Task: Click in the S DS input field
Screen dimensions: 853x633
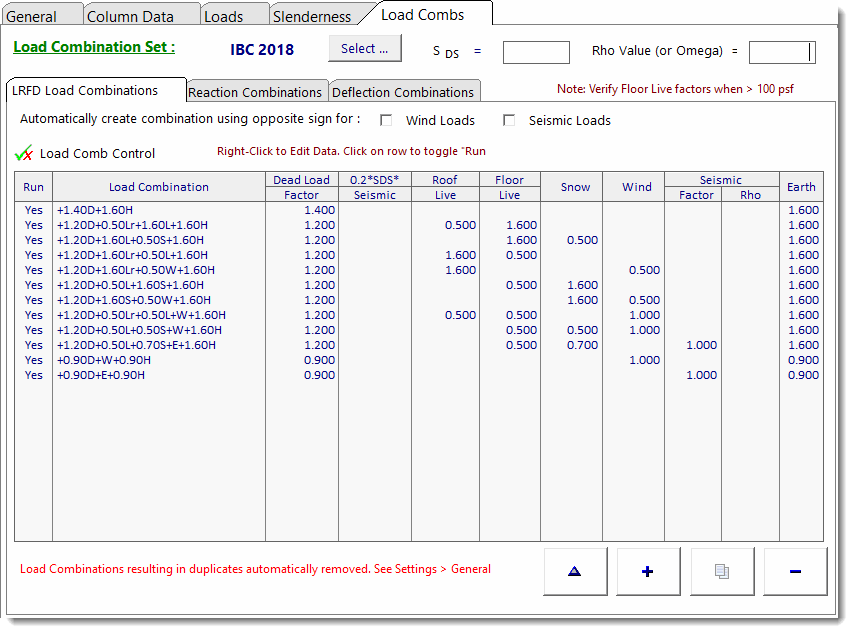Action: [x=535, y=52]
